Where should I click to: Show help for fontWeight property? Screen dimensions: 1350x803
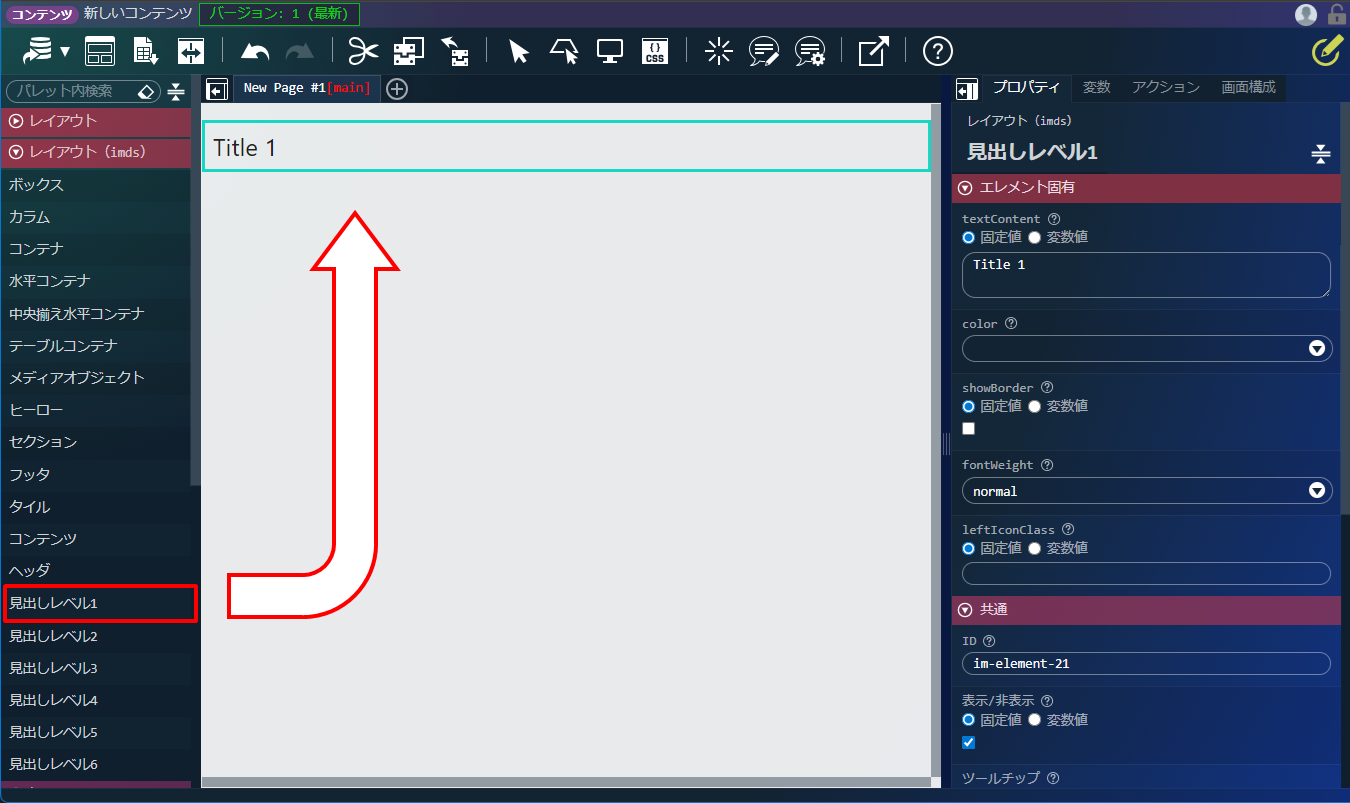1047,465
